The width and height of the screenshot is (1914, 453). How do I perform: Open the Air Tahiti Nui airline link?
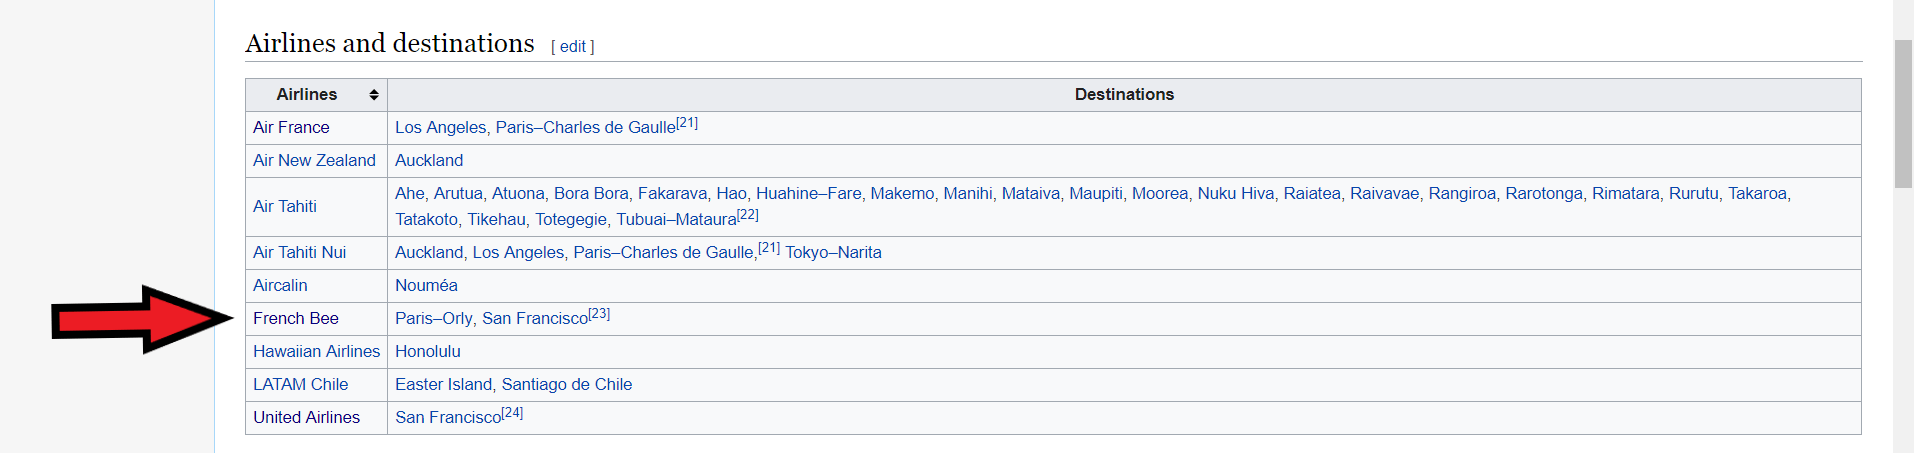[299, 252]
